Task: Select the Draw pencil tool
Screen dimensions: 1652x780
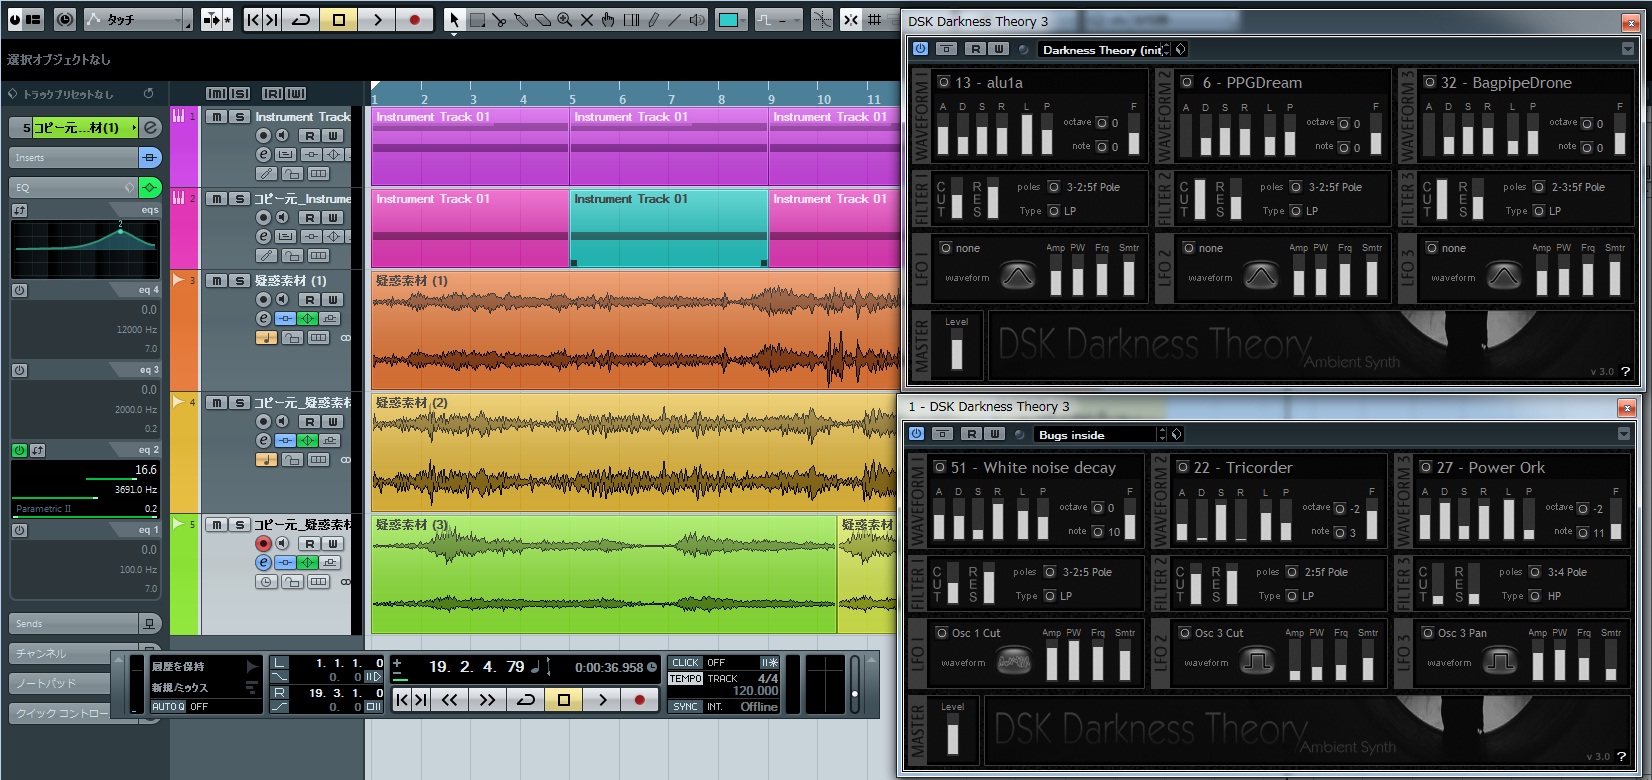Action: pyautogui.click(x=653, y=19)
